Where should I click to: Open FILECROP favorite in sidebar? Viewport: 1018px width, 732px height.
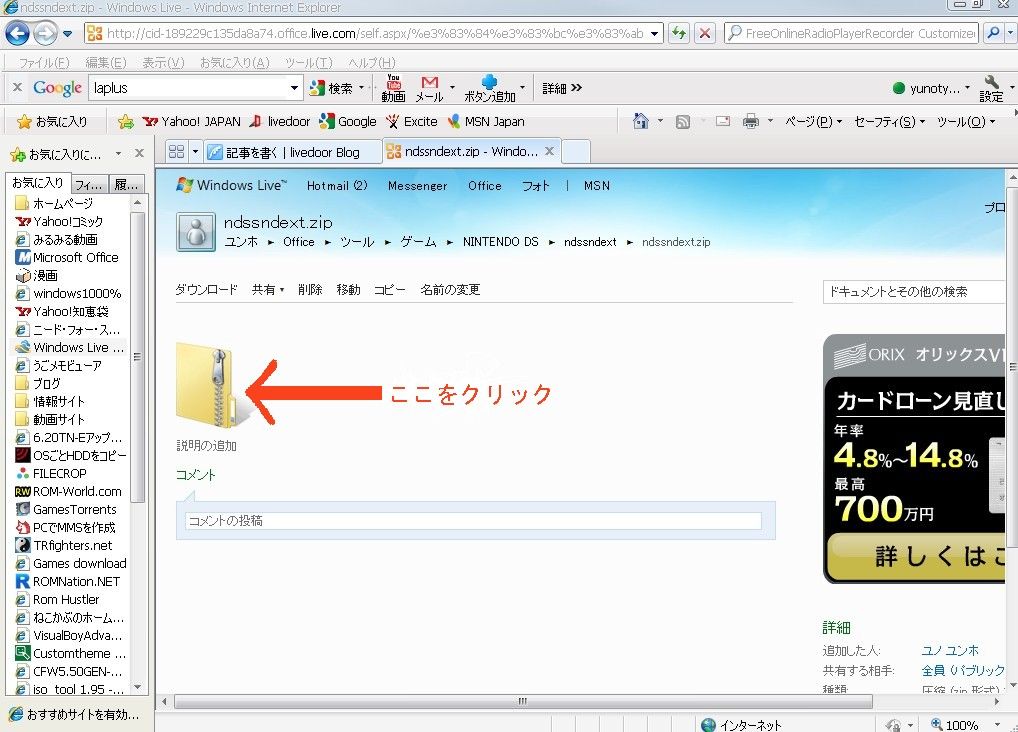[x=51, y=473]
